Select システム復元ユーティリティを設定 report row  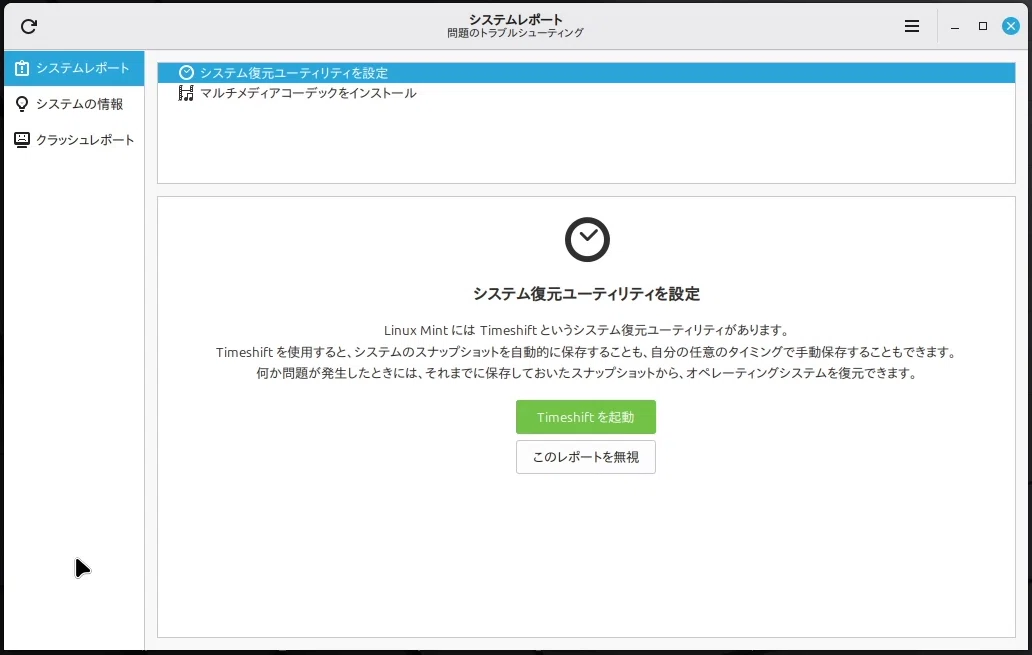(586, 72)
